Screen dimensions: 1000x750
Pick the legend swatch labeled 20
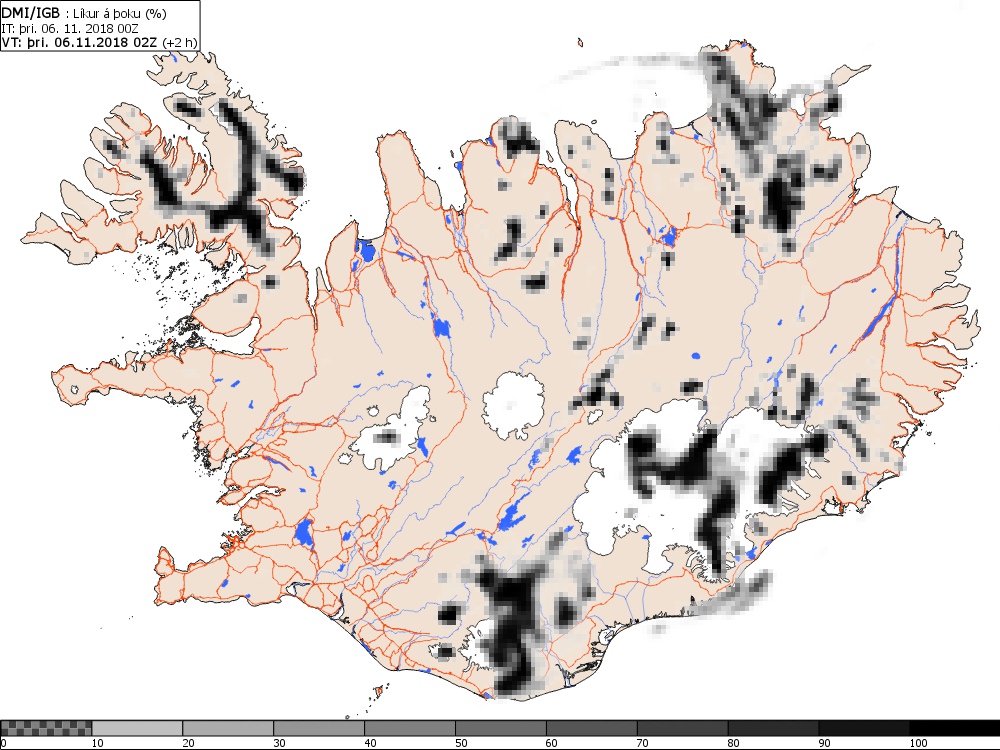pyautogui.click(x=228, y=728)
